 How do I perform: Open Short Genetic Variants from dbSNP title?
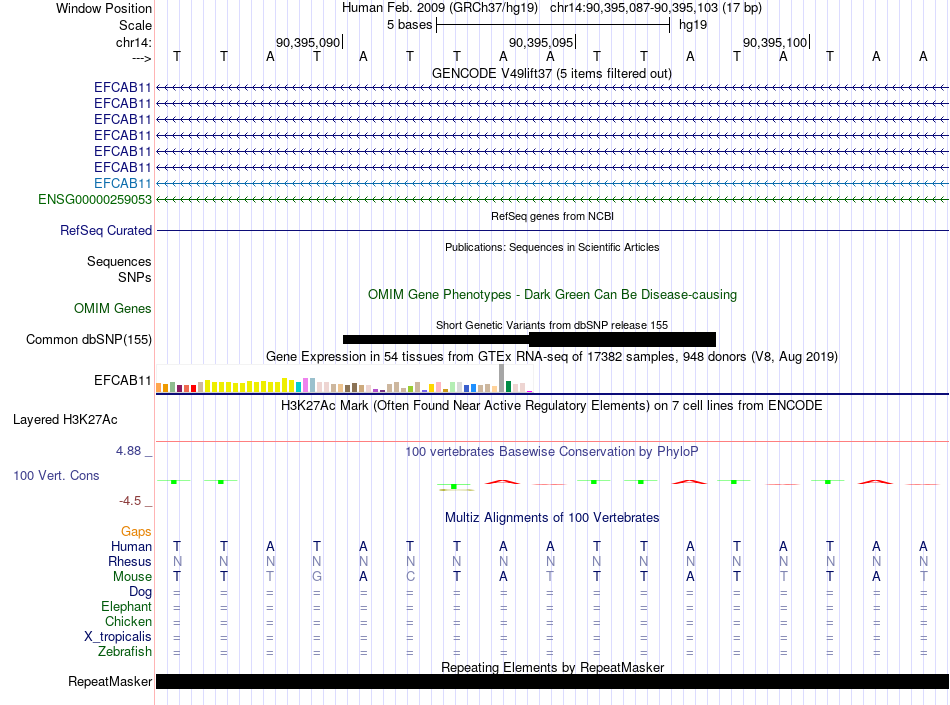pos(552,325)
